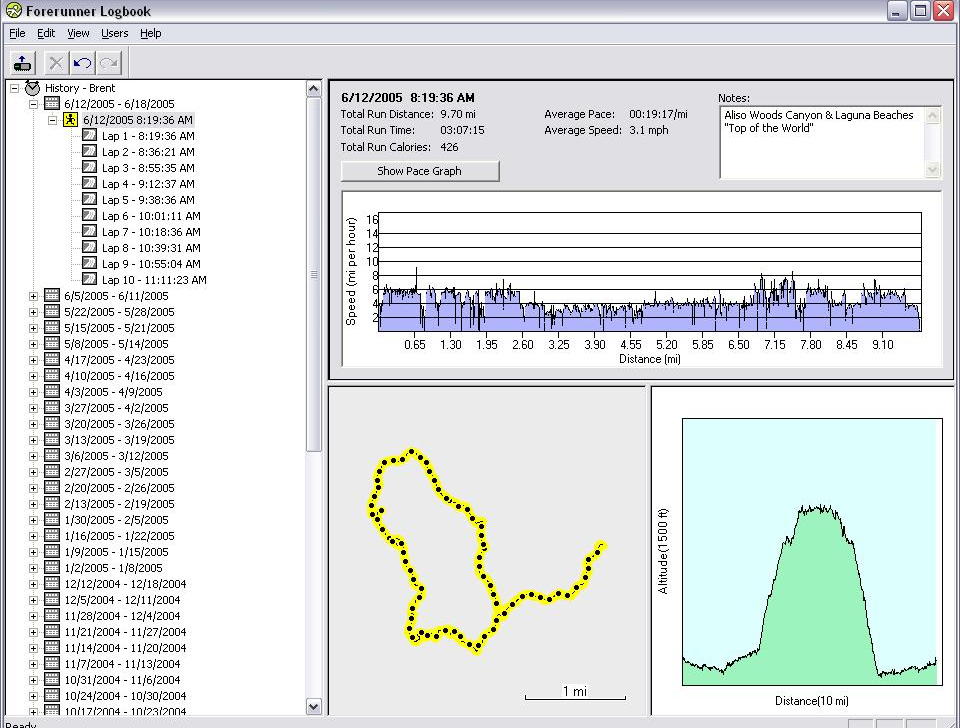Image resolution: width=960 pixels, height=728 pixels.
Task: Click calendar icon for week 5/15/2005 - 5/21/2005
Action: point(52,328)
